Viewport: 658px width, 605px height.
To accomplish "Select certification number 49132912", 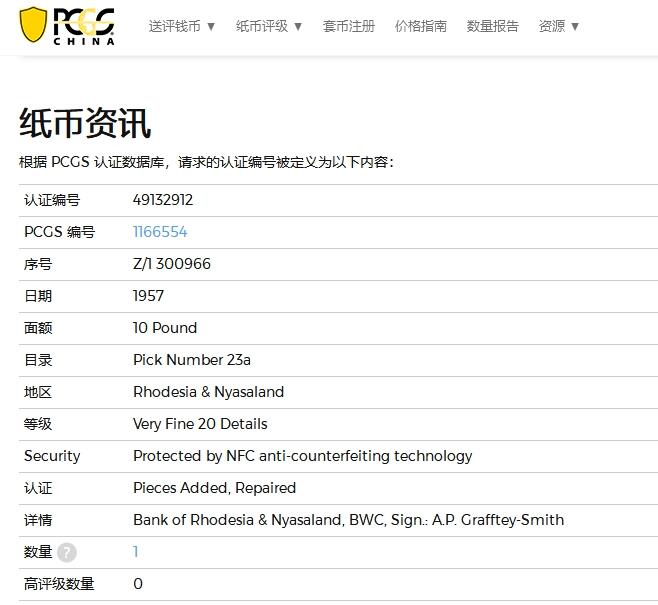I will tap(163, 200).
